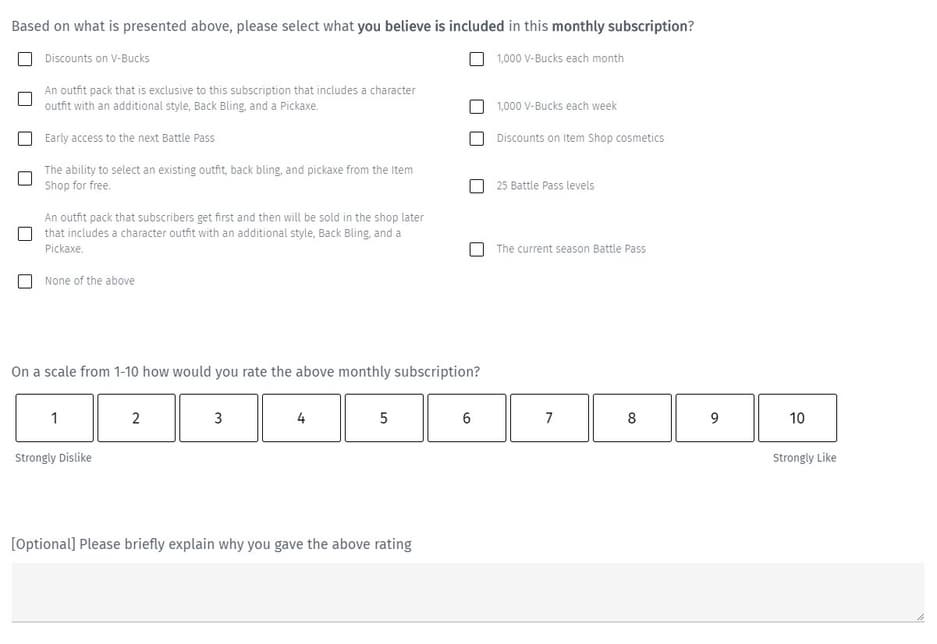
Task: Choose rating 3 on the scale
Action: 219,418
